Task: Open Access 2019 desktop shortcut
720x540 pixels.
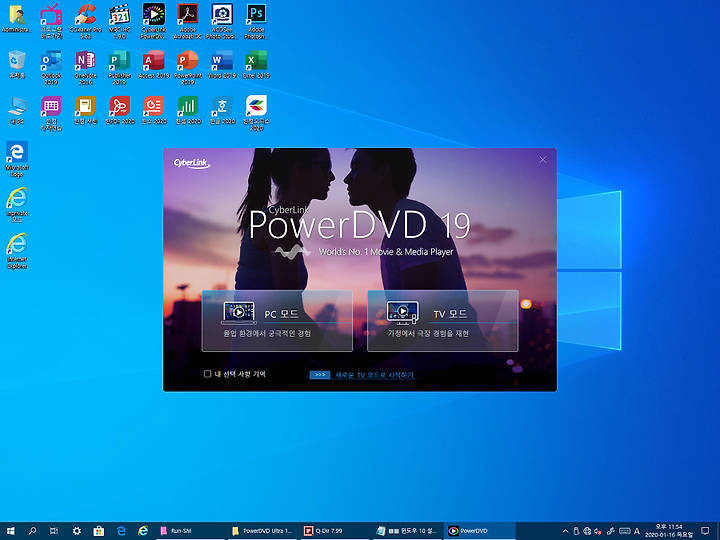Action: coord(154,64)
